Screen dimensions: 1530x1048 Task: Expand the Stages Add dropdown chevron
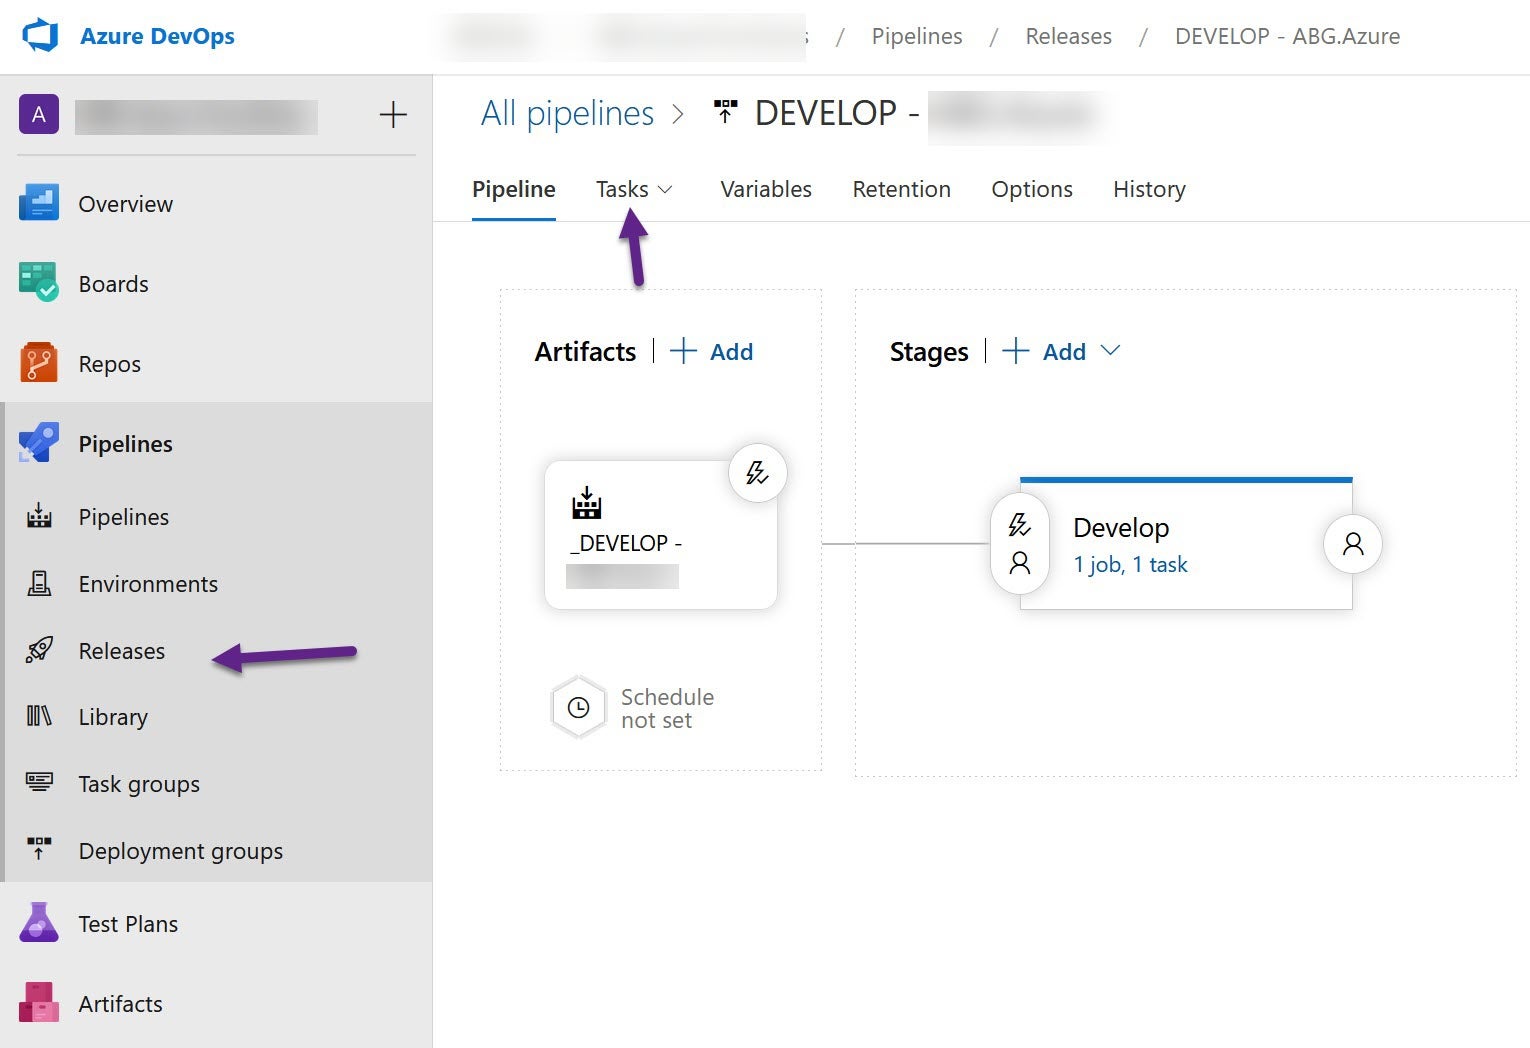coord(1110,351)
